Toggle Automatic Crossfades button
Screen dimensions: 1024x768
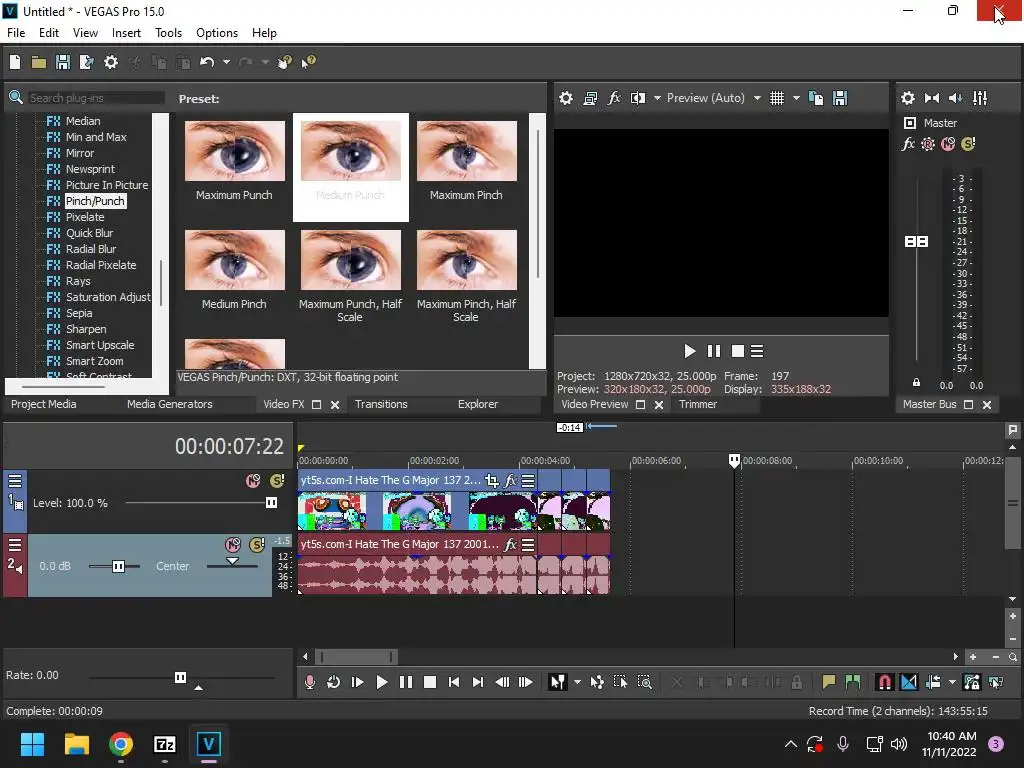908,682
